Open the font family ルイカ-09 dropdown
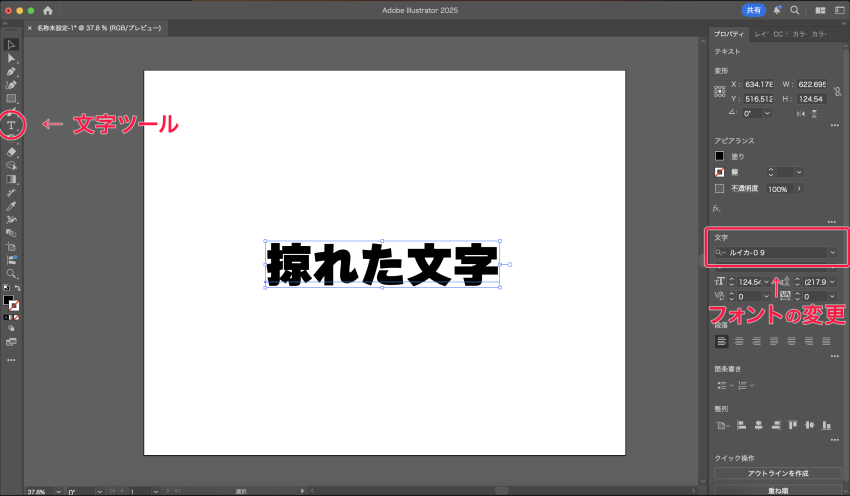The height and width of the screenshot is (496, 850). (x=832, y=253)
